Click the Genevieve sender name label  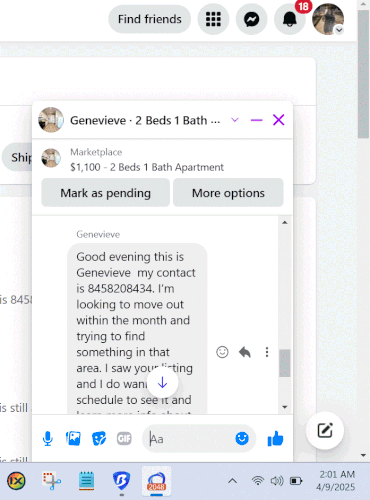(98, 234)
